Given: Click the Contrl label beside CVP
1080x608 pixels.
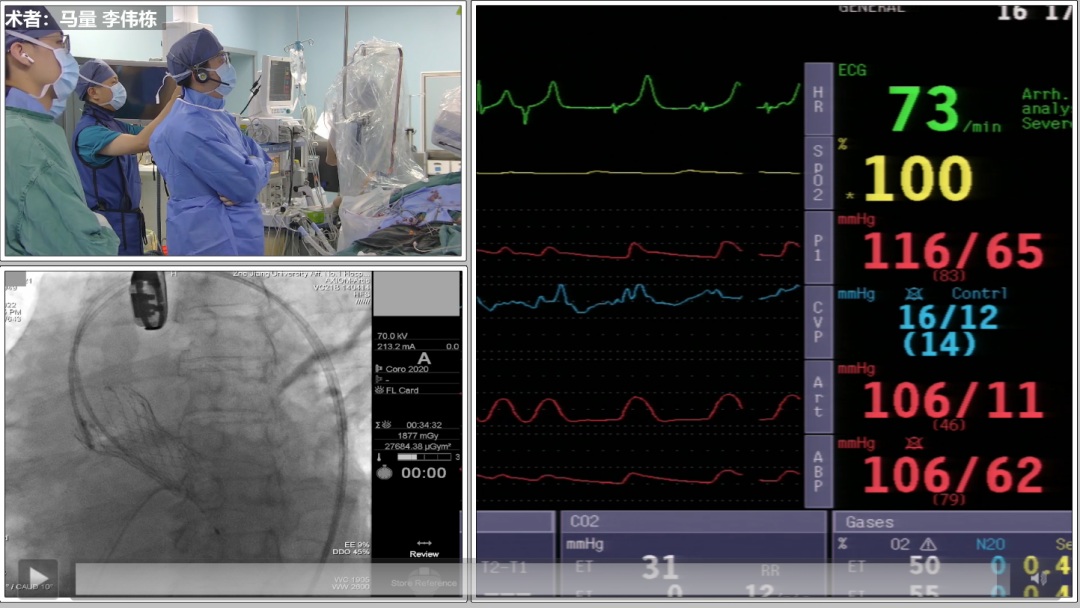Looking at the screenshot, I should [x=979, y=293].
